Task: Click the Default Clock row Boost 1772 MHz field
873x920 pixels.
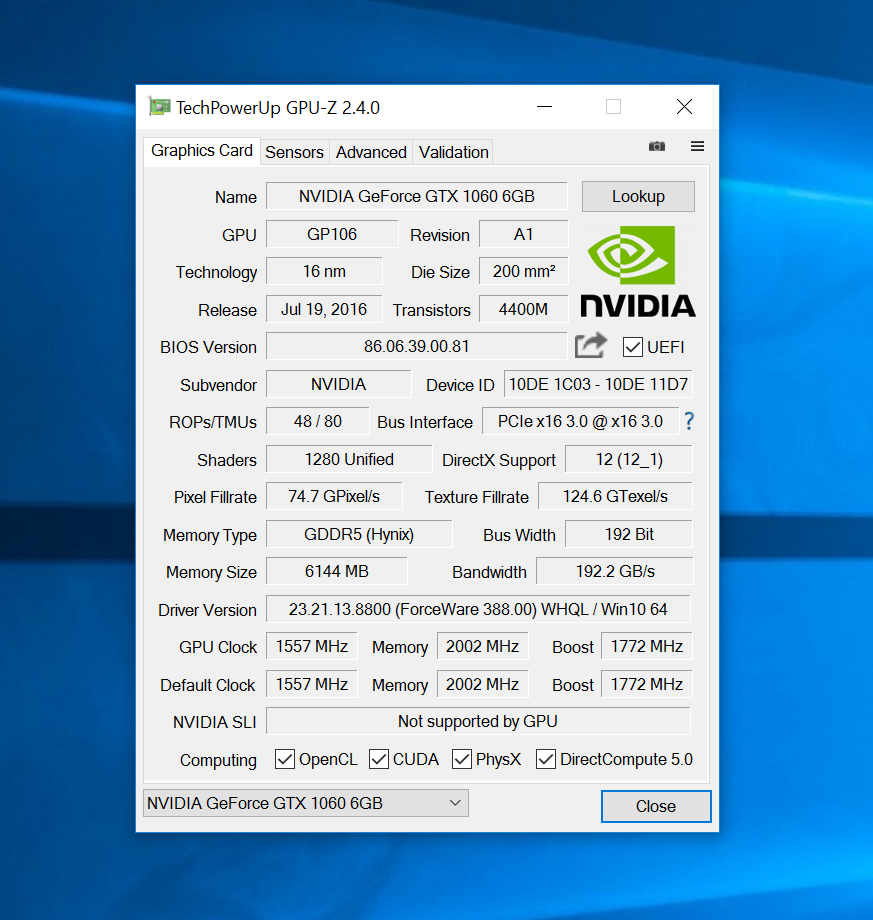Action: (x=647, y=685)
